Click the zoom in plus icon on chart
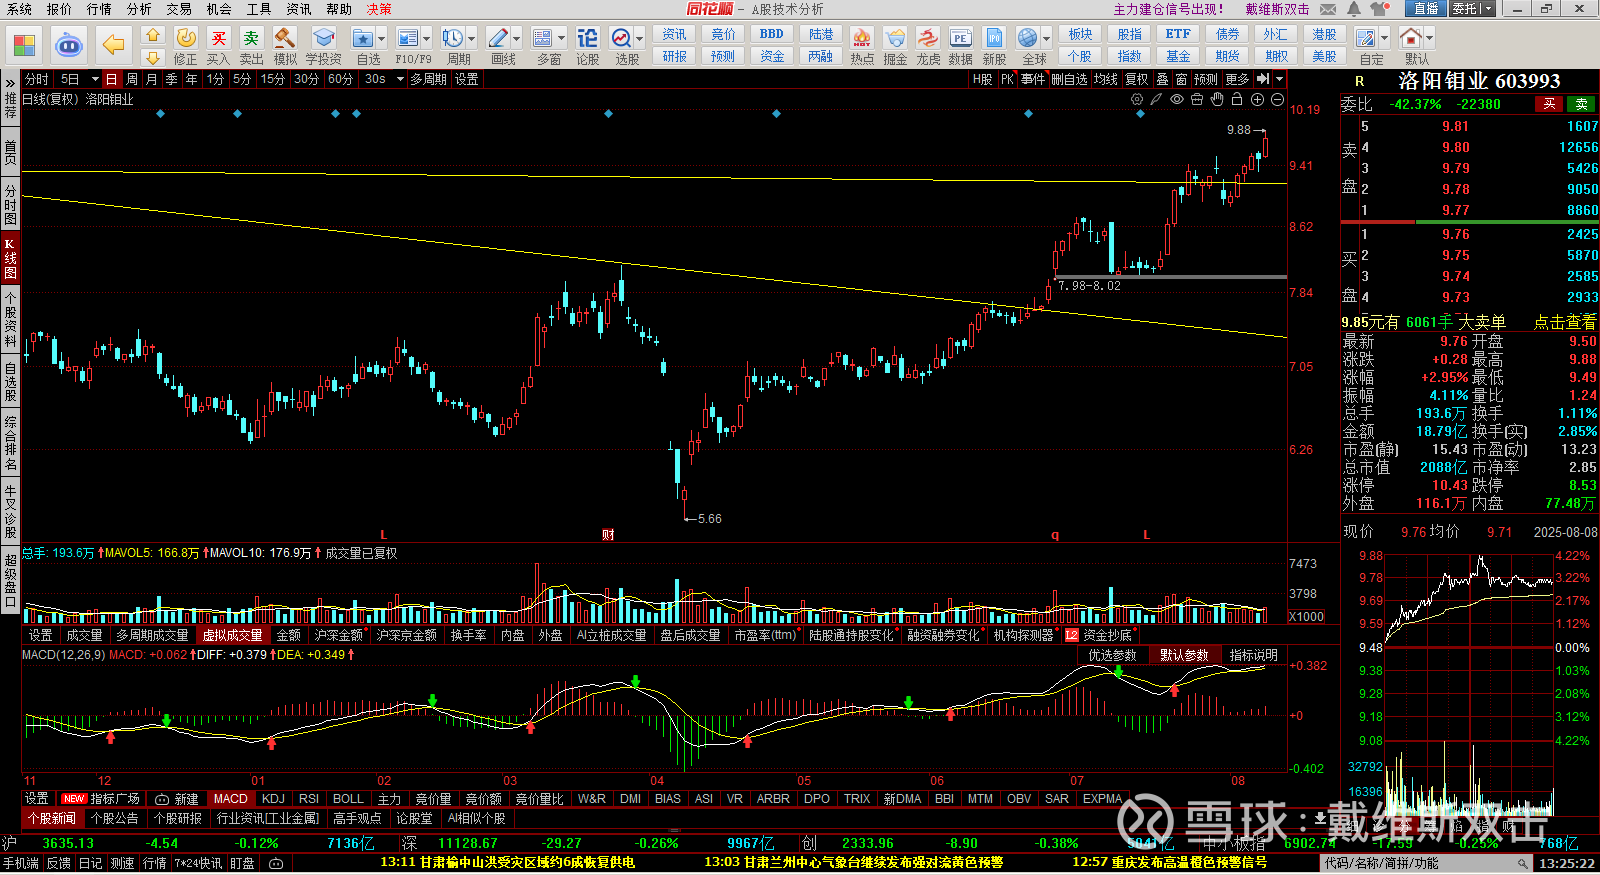The image size is (1600, 875). [1257, 99]
